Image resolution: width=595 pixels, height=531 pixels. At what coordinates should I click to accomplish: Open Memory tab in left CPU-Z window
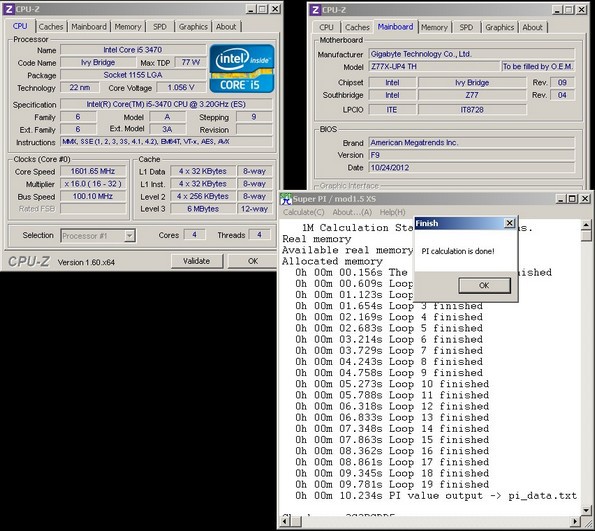click(128, 27)
